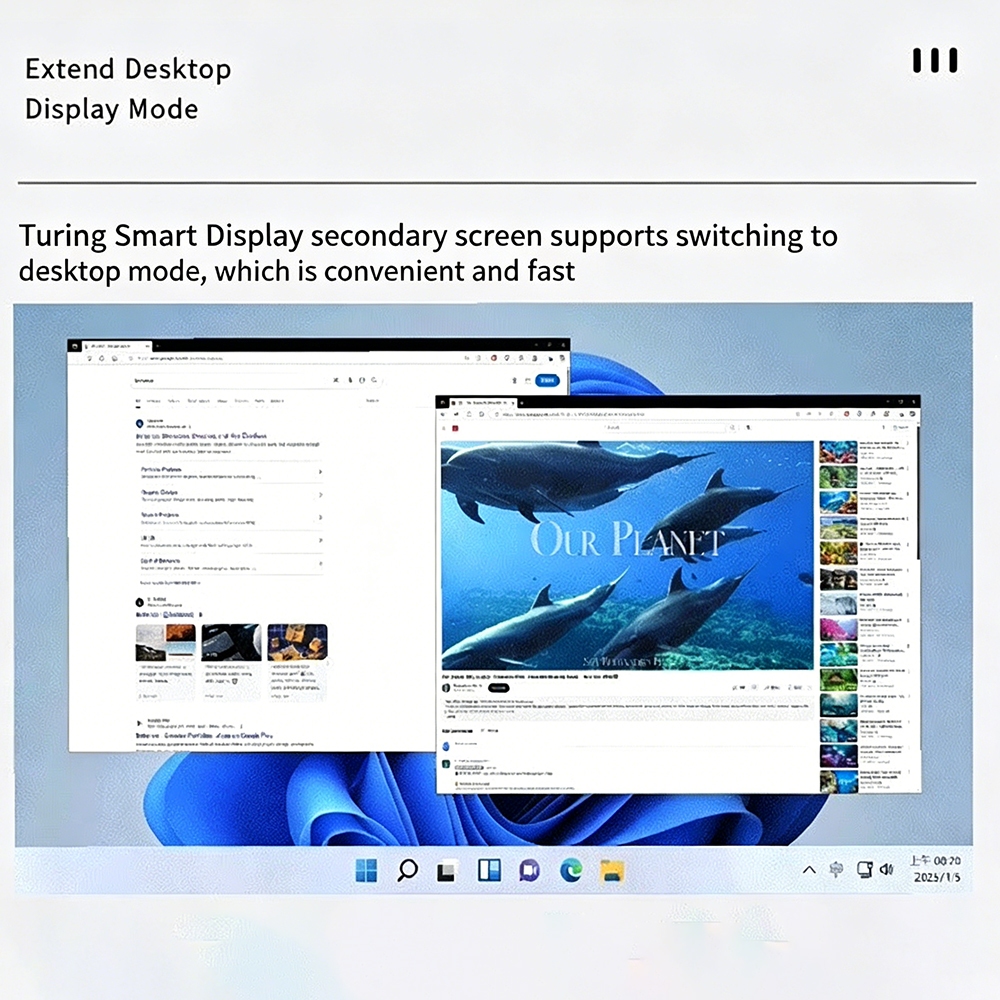The image size is (1000, 1000).
Task: Open the new tab plus in the YouTube window
Action: 522,403
